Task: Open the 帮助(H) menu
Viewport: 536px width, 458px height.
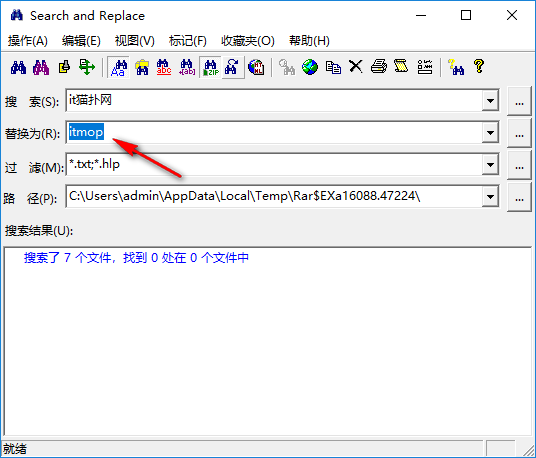Action: 309,41
